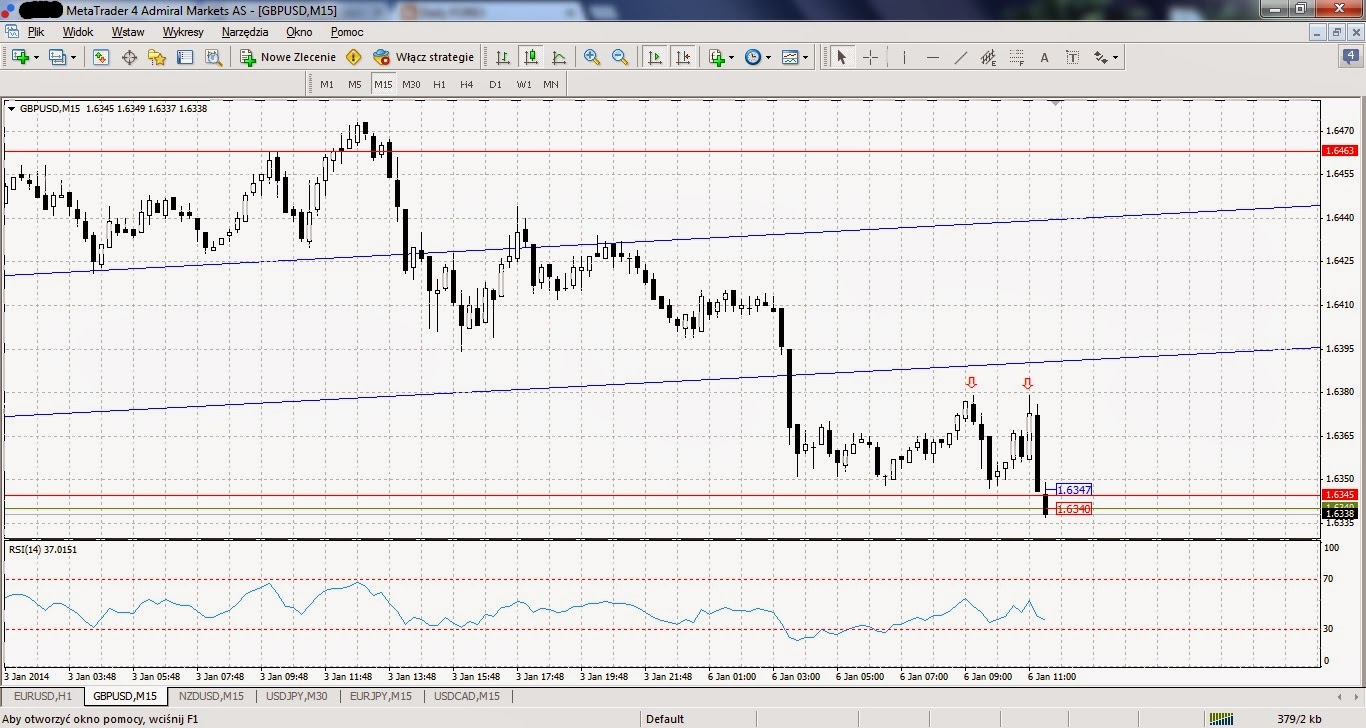Click the Default profile status field
The height and width of the screenshot is (728, 1366).
pos(665,718)
